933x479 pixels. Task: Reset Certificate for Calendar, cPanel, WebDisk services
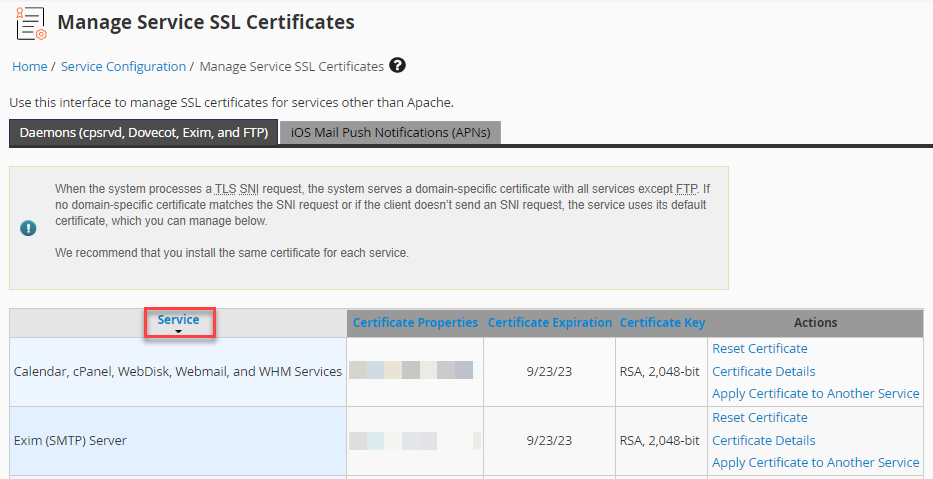tap(759, 348)
